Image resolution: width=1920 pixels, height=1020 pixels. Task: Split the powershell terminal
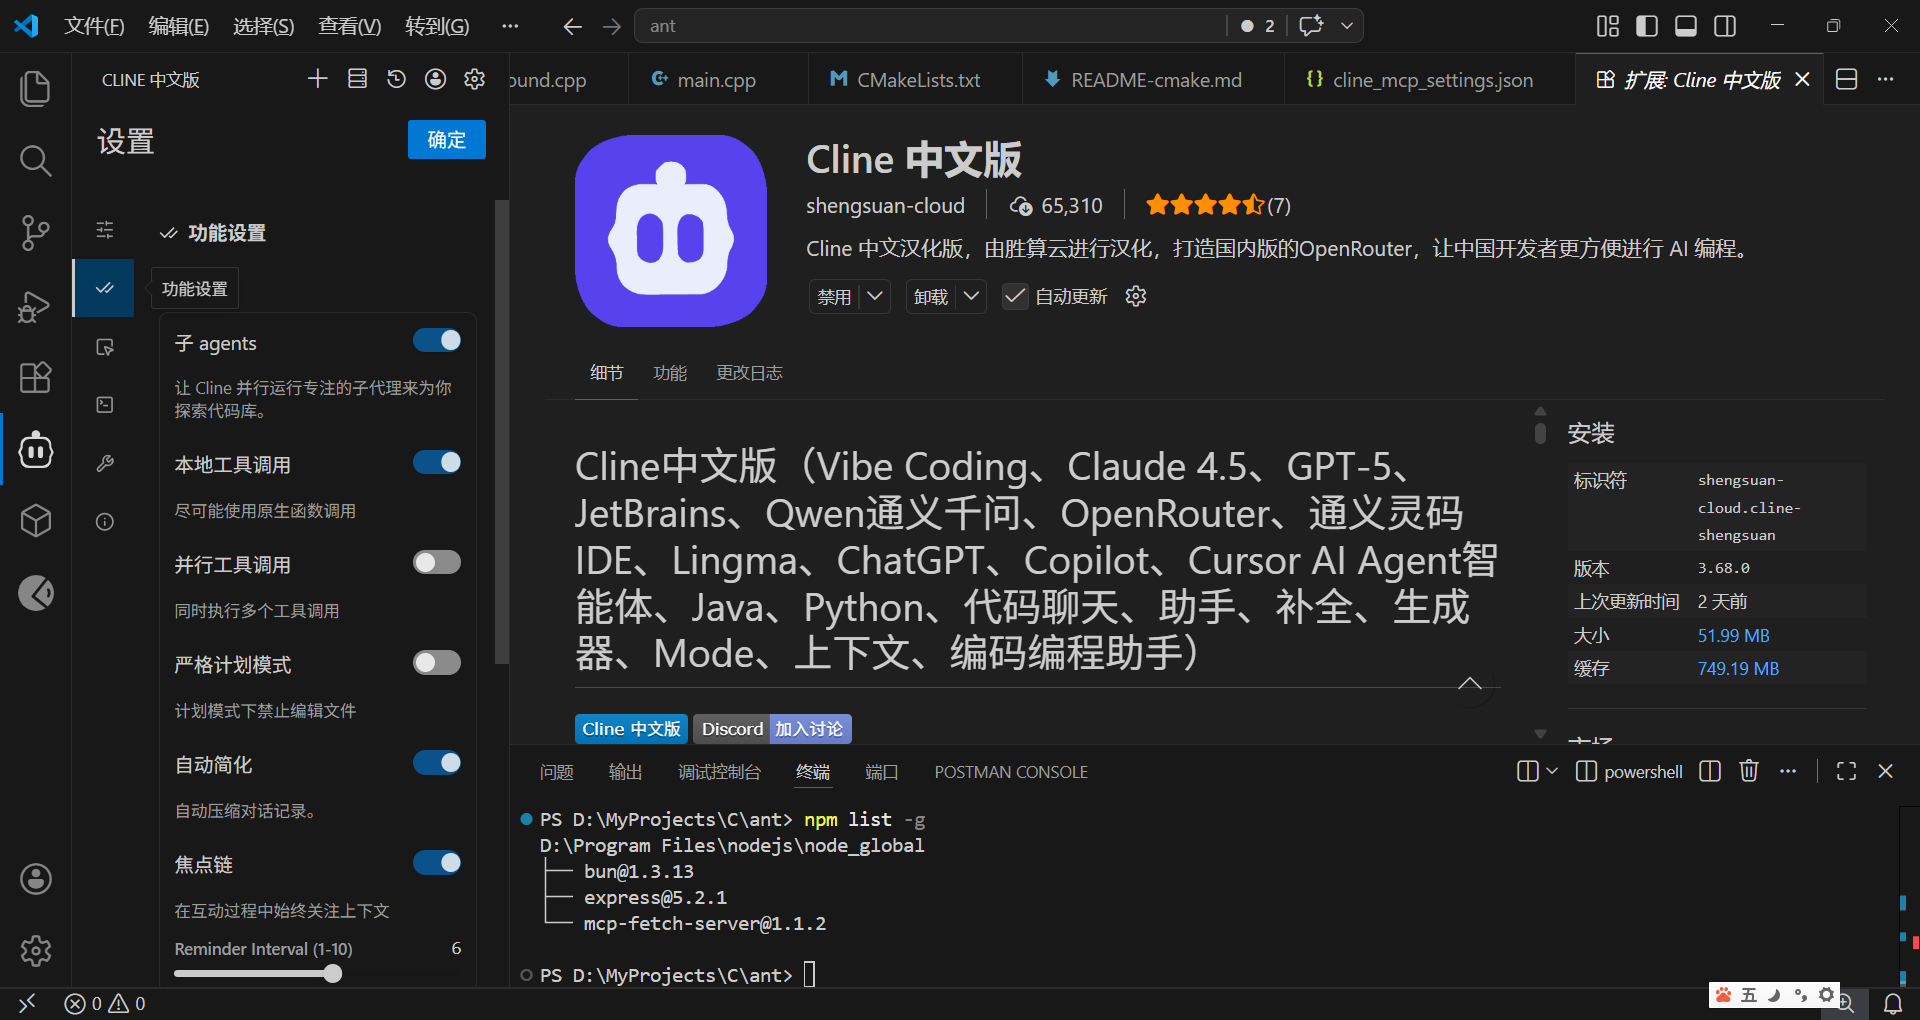point(1710,771)
